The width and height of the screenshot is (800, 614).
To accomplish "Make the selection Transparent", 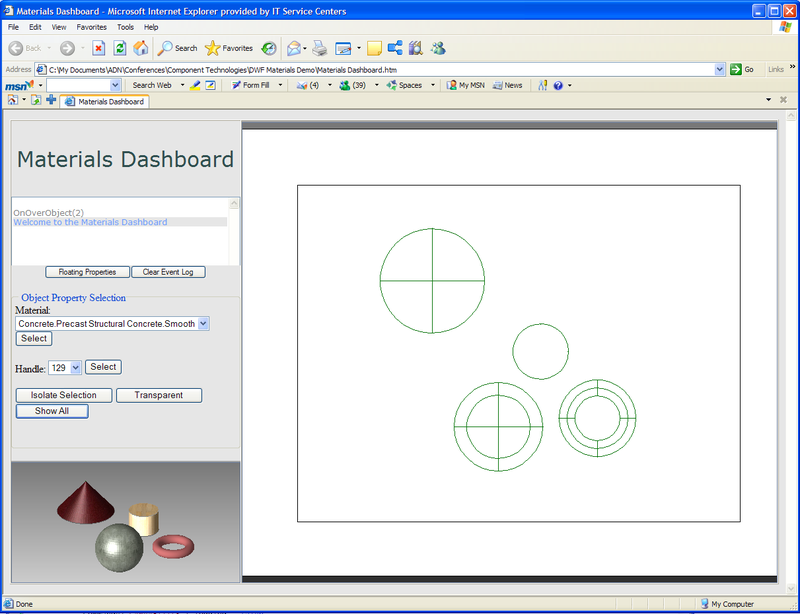I will 159,396.
